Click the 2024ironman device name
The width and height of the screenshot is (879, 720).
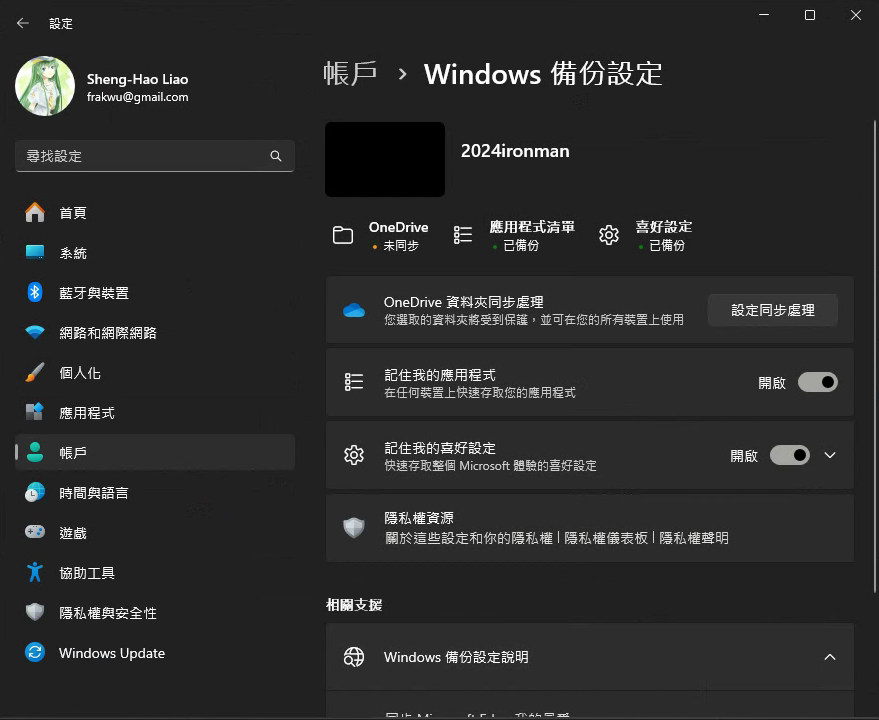[515, 151]
